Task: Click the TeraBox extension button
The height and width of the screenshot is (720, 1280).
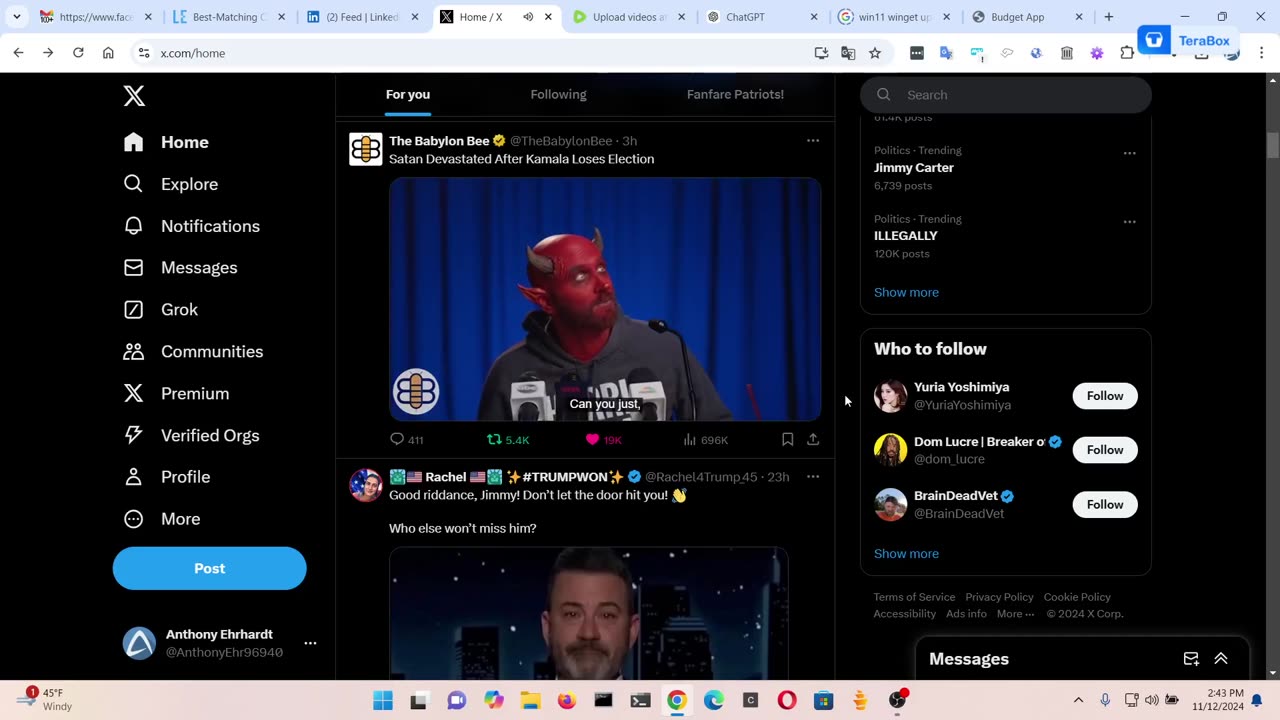Action: (1186, 40)
